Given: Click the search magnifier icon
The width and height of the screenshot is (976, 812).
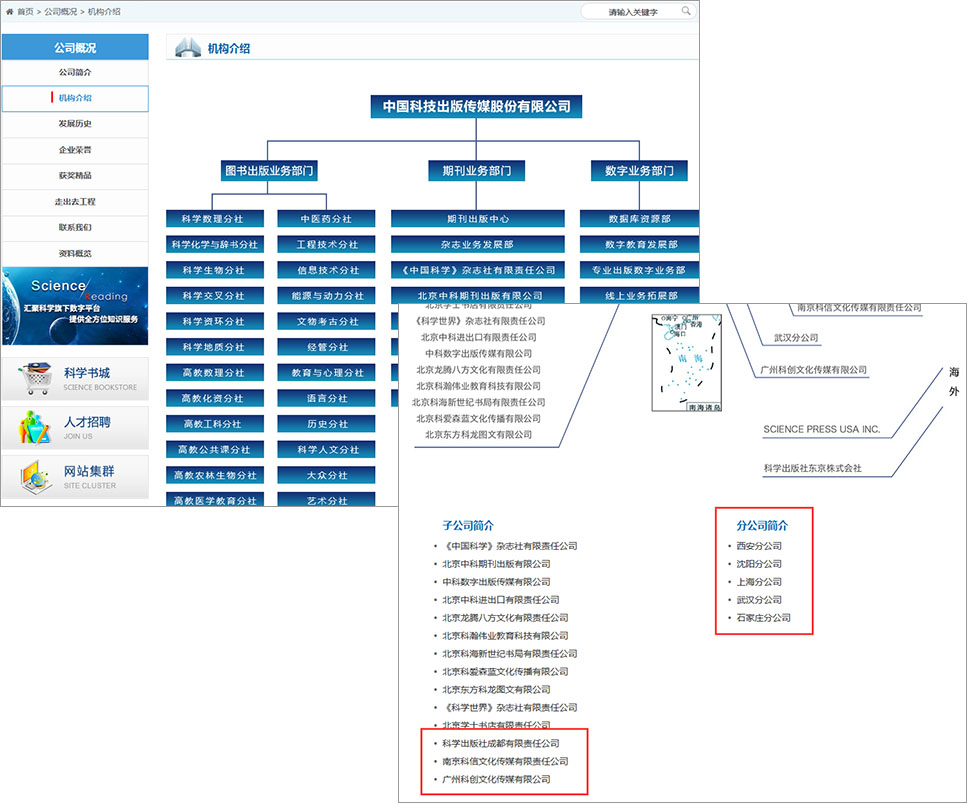Looking at the screenshot, I should point(685,11).
